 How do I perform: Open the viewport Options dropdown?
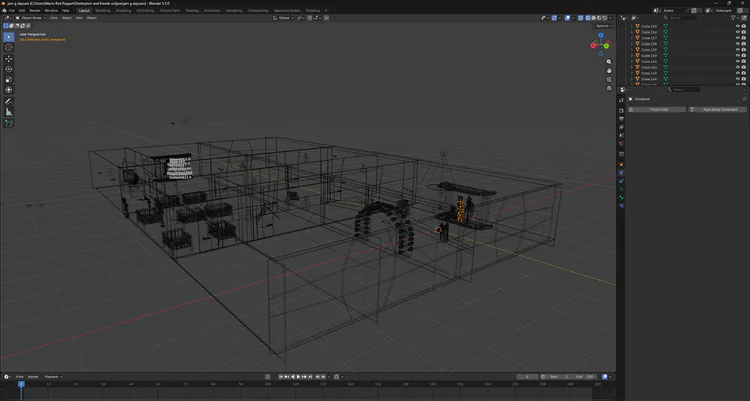603,26
